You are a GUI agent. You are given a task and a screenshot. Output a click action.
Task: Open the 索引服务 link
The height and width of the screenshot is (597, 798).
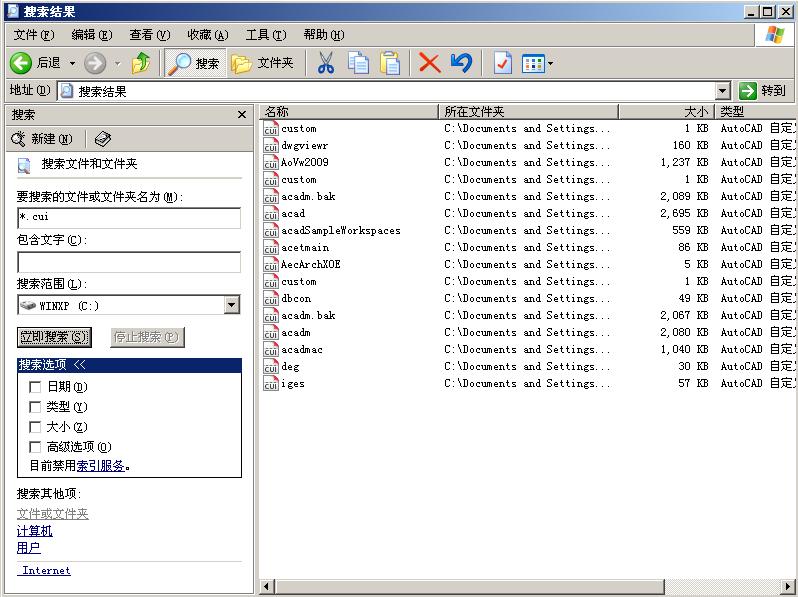coord(100,465)
